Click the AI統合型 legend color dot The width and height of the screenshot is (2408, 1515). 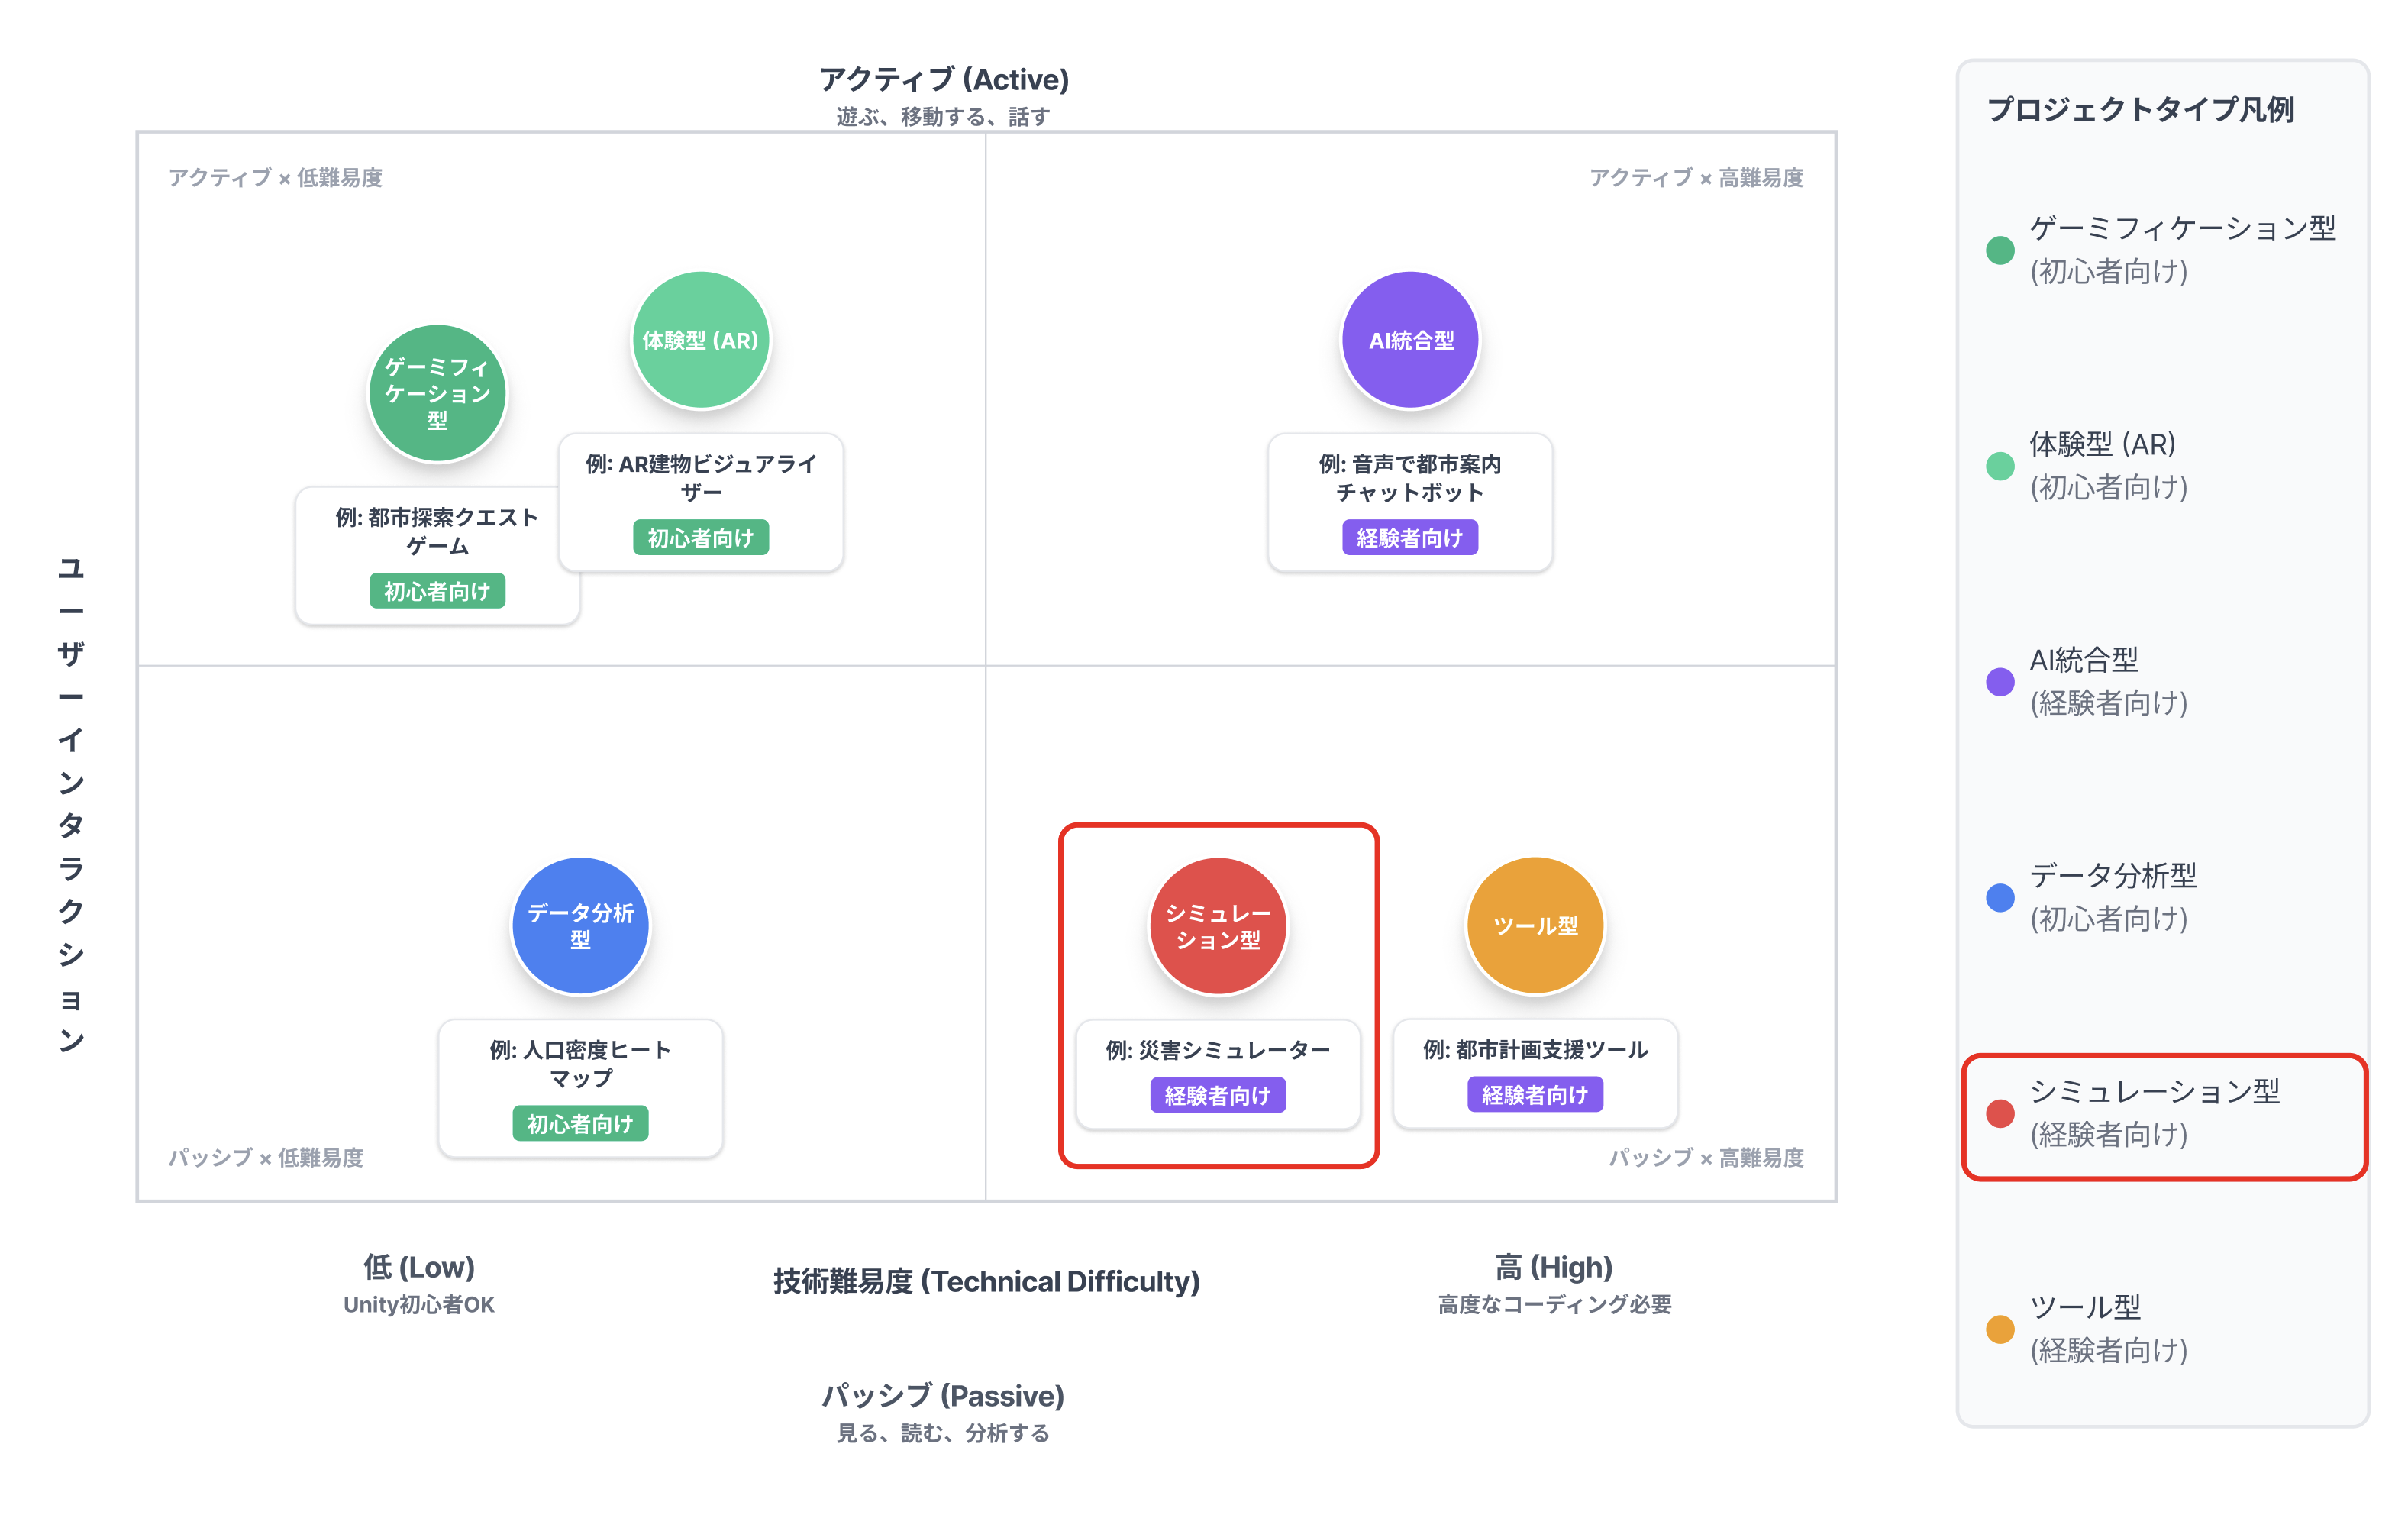tap(2000, 682)
